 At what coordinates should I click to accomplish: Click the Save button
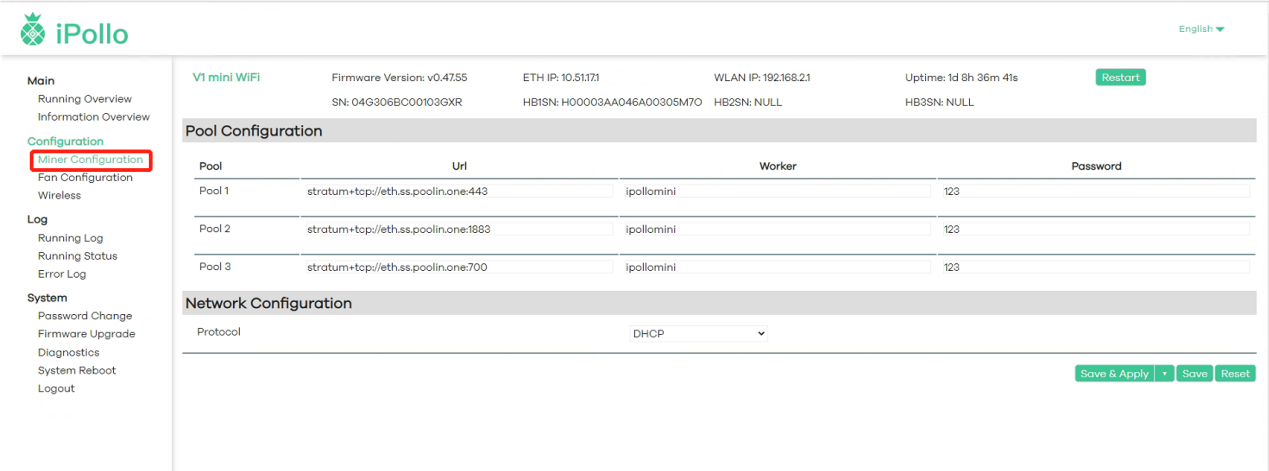pyautogui.click(x=1194, y=374)
